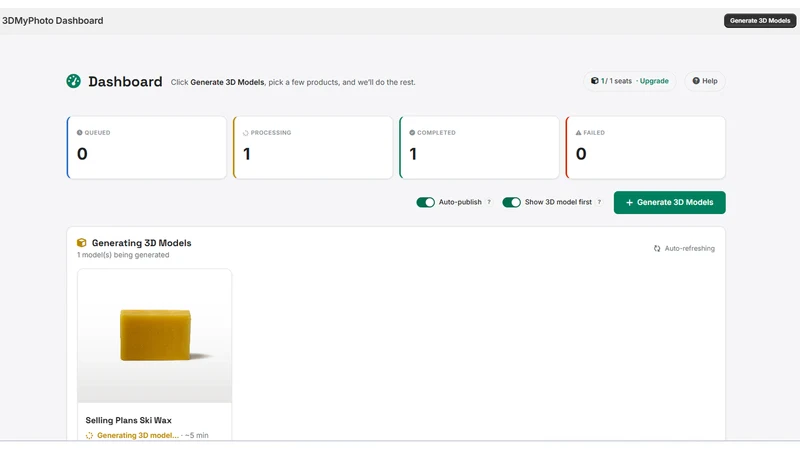Click the Failed stat card
This screenshot has width=800, height=450.
click(645, 147)
